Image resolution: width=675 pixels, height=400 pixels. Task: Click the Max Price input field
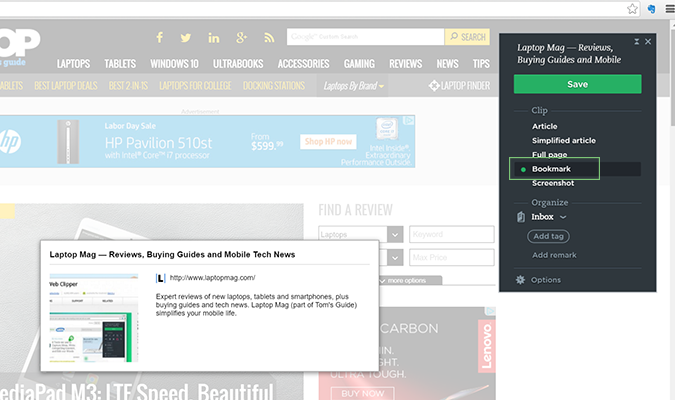[452, 257]
